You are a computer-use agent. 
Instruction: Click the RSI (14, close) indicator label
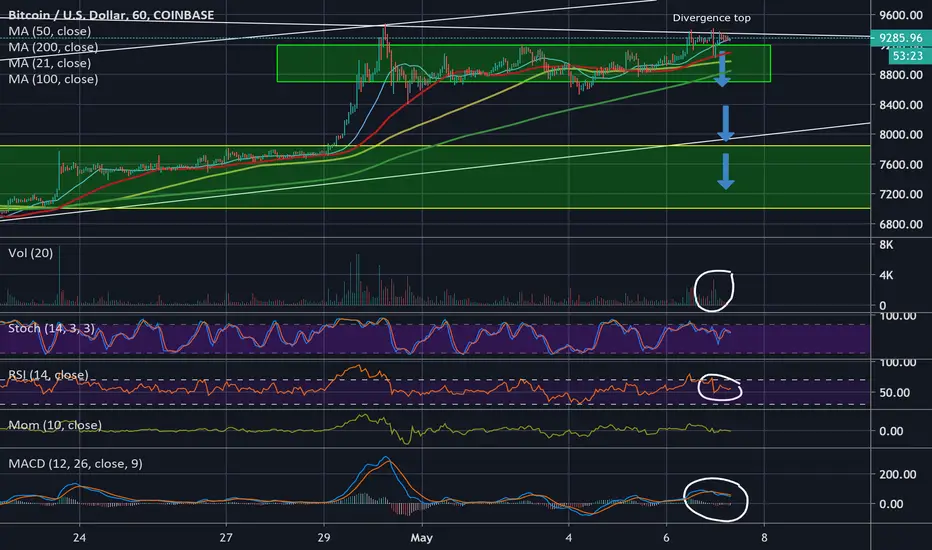pyautogui.click(x=48, y=375)
